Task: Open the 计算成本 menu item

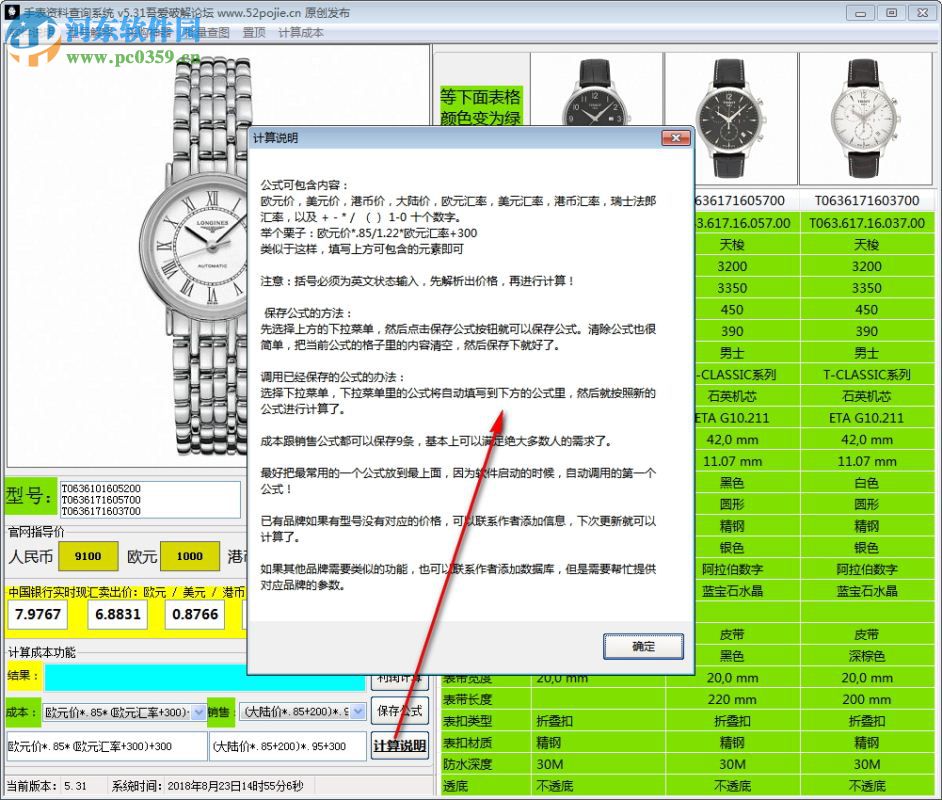Action: (x=300, y=31)
